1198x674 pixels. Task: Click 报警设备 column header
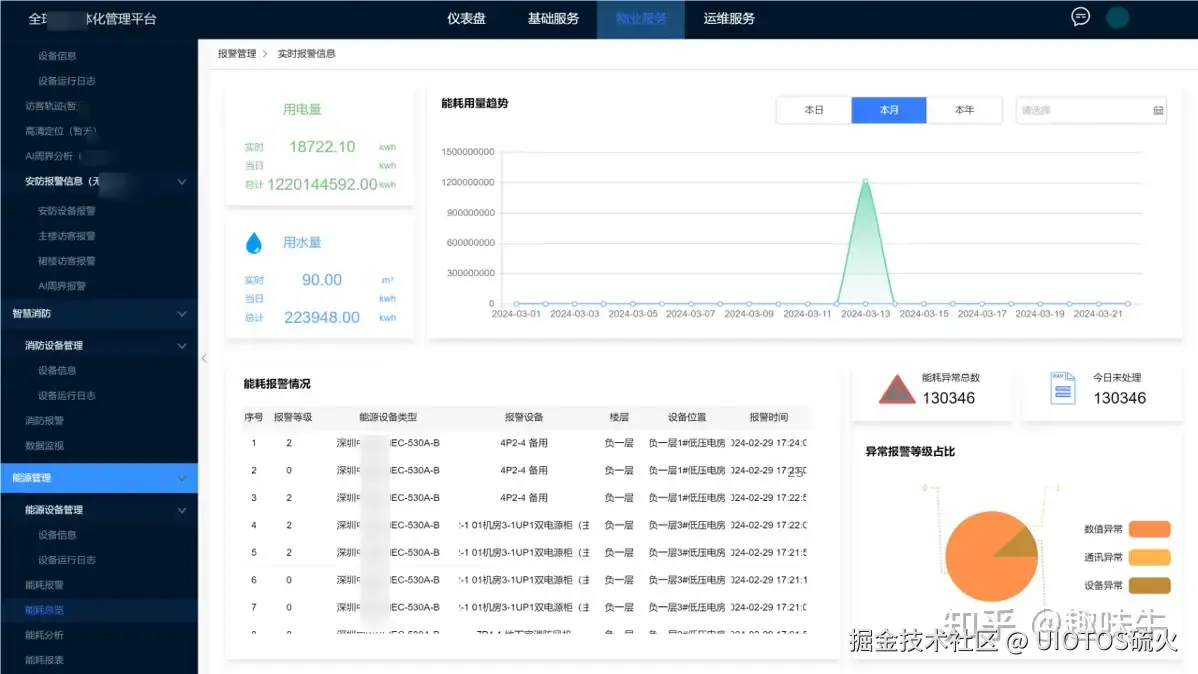tap(524, 417)
